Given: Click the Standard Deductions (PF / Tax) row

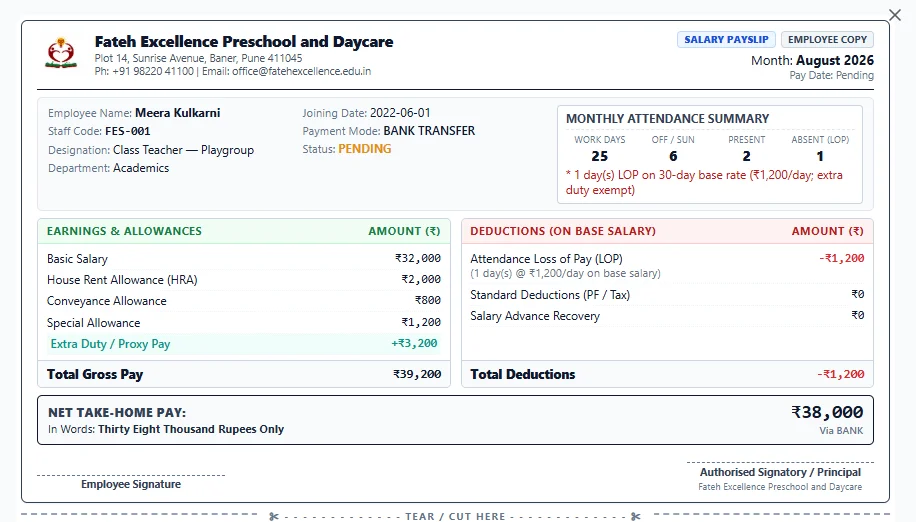Looking at the screenshot, I should pyautogui.click(x=667, y=295).
